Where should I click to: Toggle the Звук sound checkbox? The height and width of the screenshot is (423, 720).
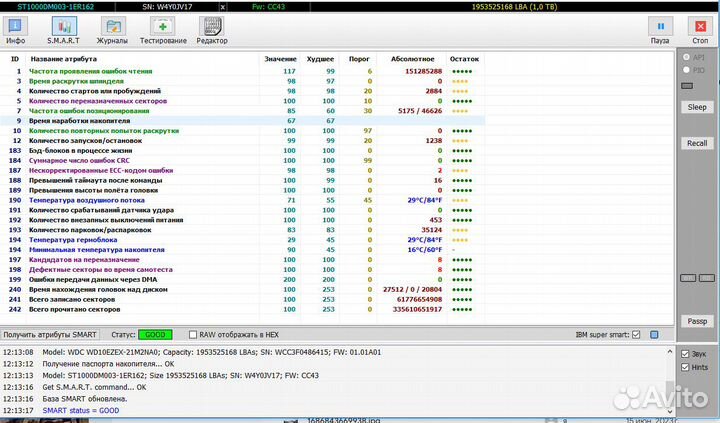685,354
